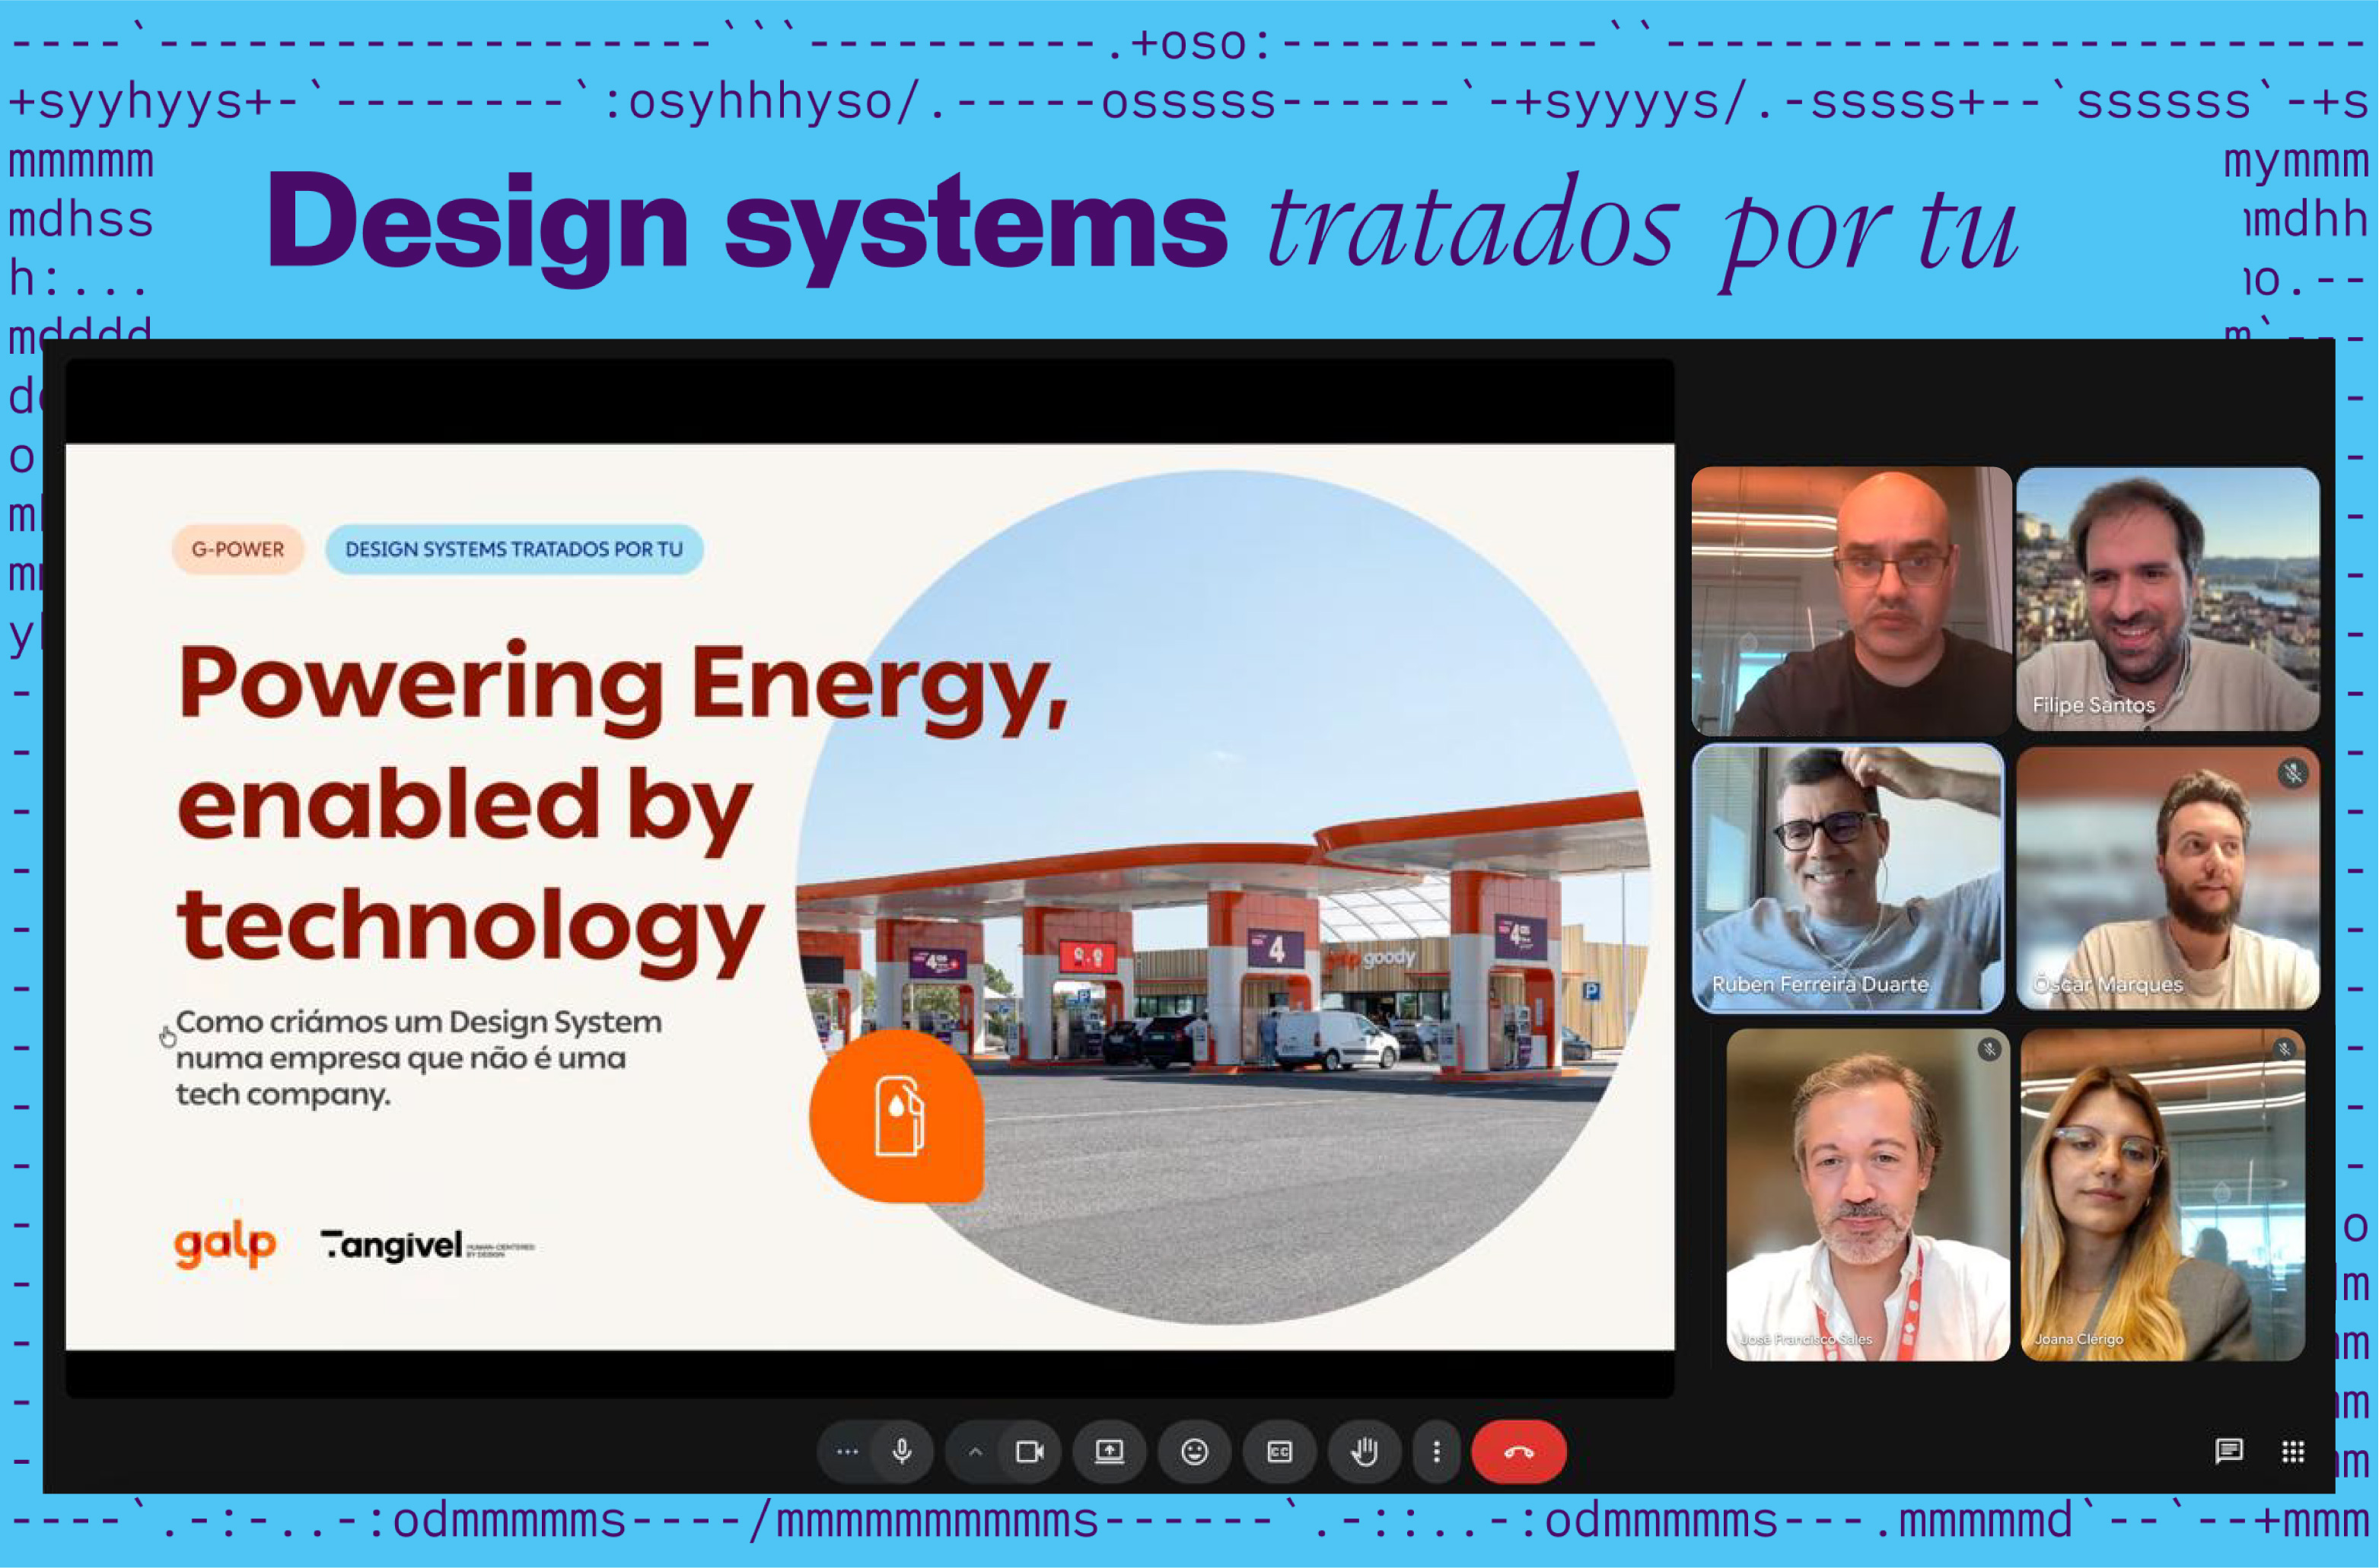Click the orange fuel pump icon on slide
The height and width of the screenshot is (1568, 2379).
pos(897,1116)
